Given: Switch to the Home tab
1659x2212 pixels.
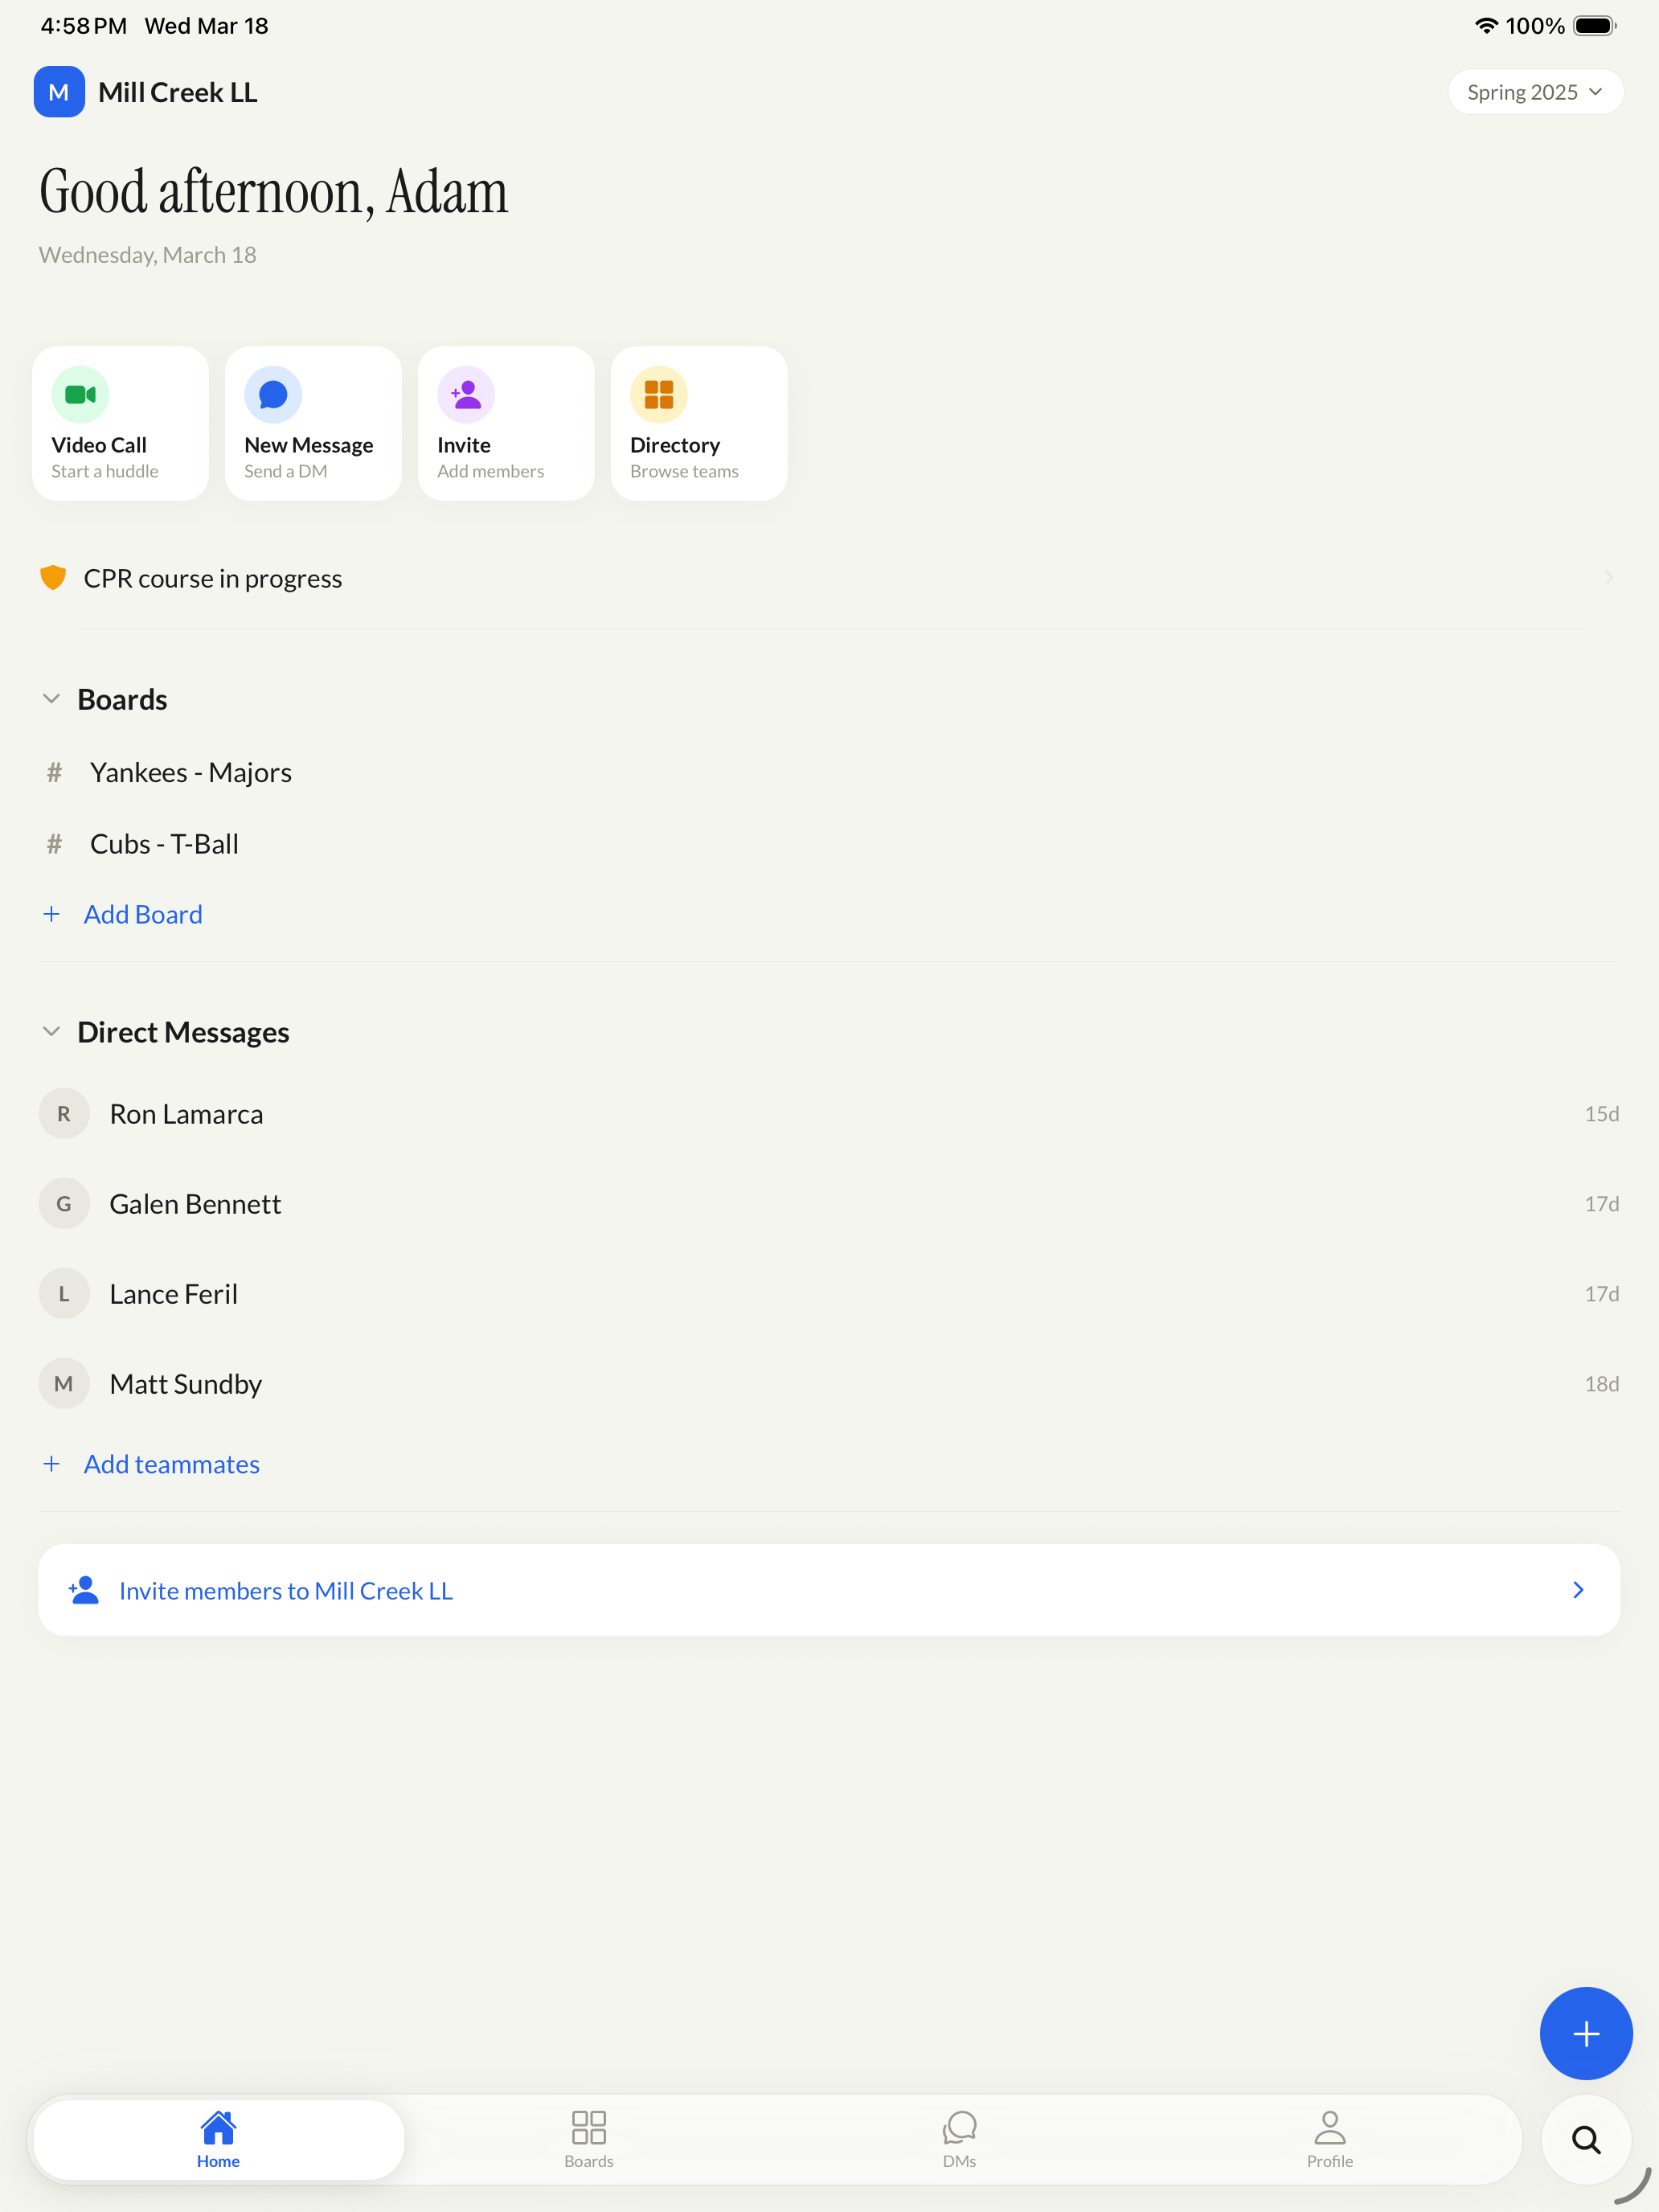Looking at the screenshot, I should 218,2140.
